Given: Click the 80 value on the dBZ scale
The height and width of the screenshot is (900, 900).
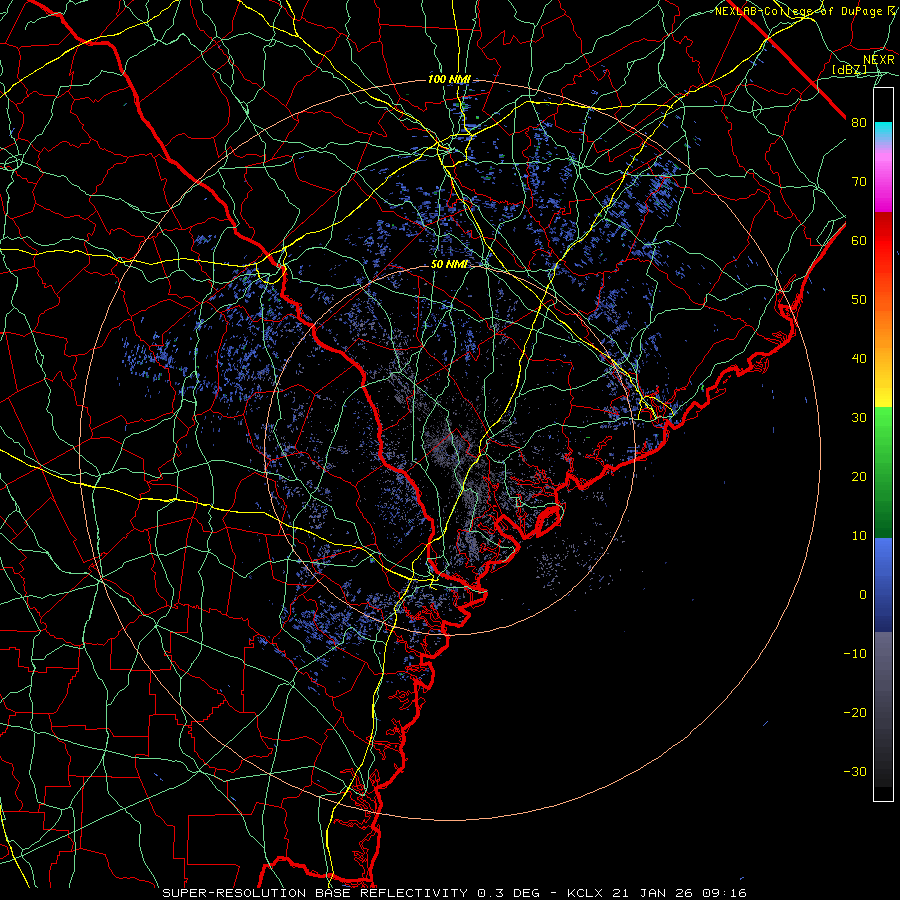Looking at the screenshot, I should 859,123.
